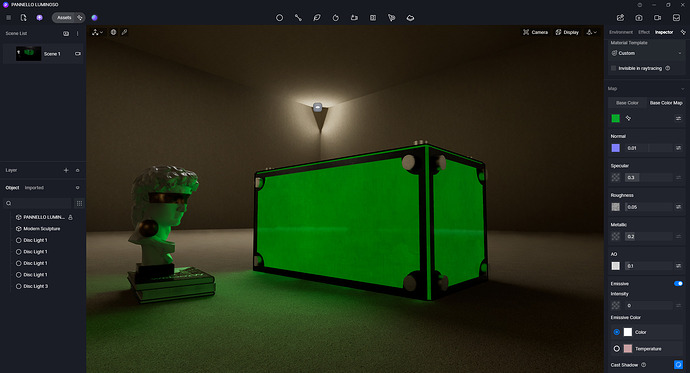690x373 pixels.
Task: Collapse the Map section expander
Action: (683, 88)
